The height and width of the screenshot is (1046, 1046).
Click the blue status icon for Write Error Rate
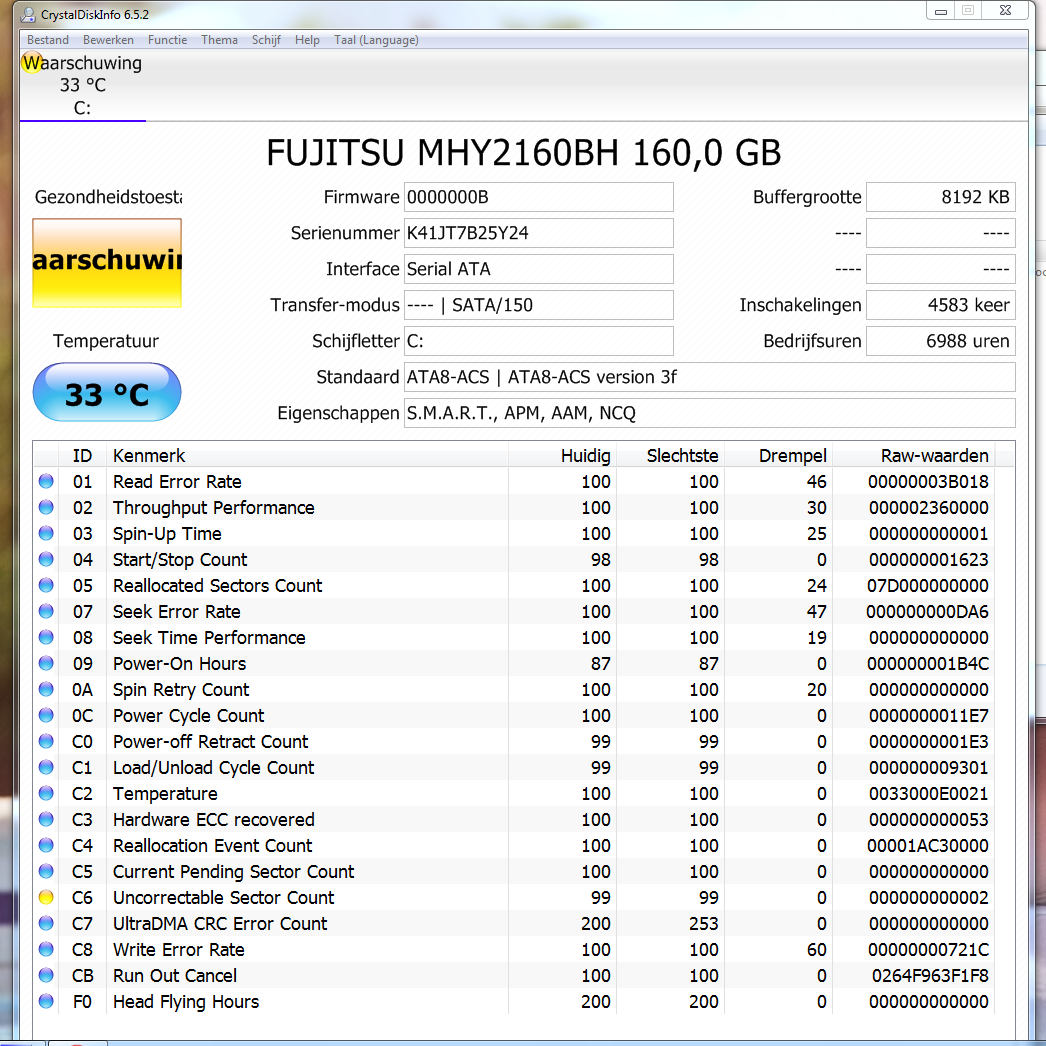(x=46, y=949)
